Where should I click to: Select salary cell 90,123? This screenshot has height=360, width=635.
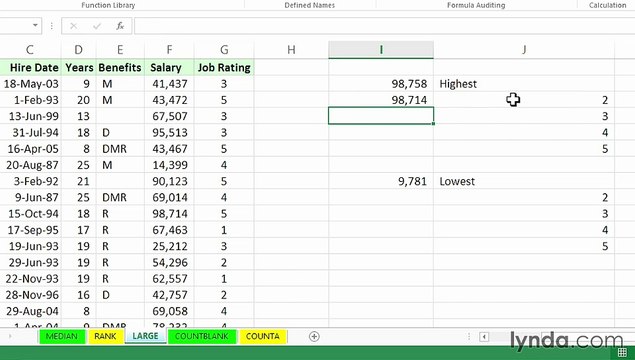[169, 181]
